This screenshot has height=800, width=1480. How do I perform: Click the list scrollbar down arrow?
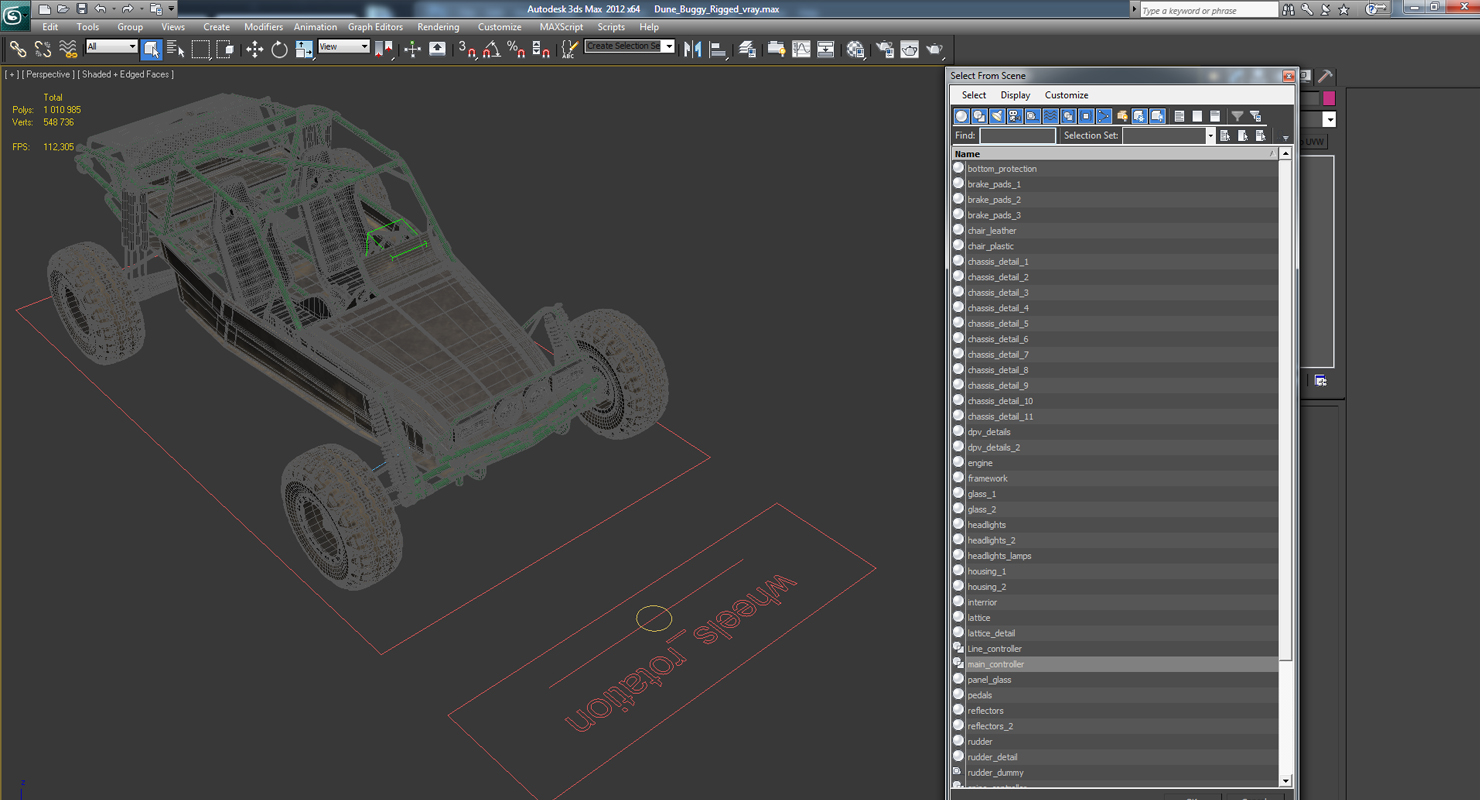[x=1285, y=781]
